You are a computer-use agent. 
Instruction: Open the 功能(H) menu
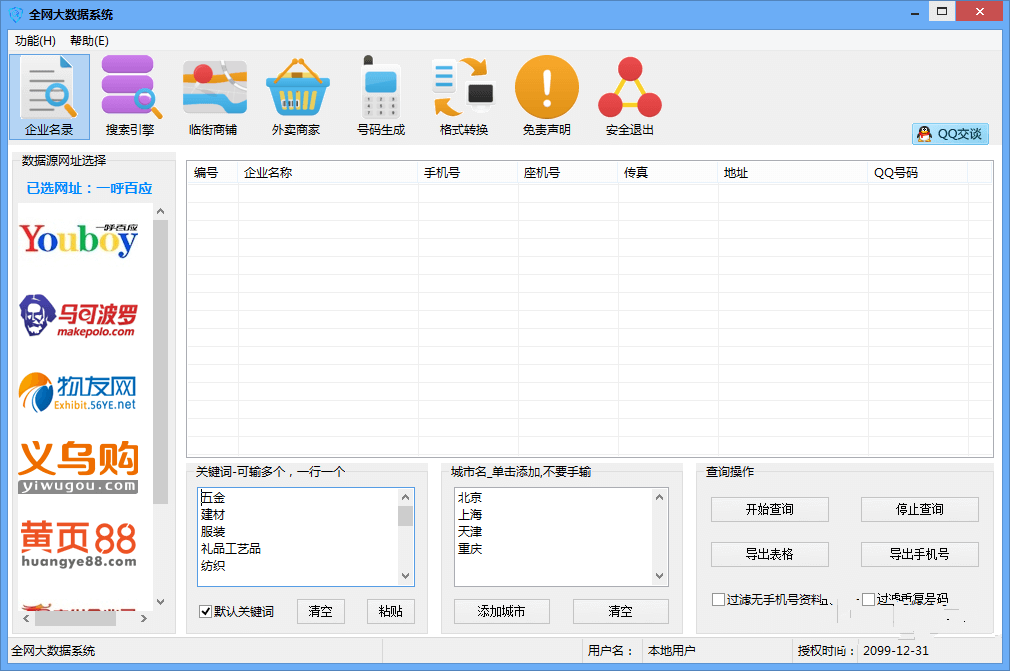(x=35, y=41)
